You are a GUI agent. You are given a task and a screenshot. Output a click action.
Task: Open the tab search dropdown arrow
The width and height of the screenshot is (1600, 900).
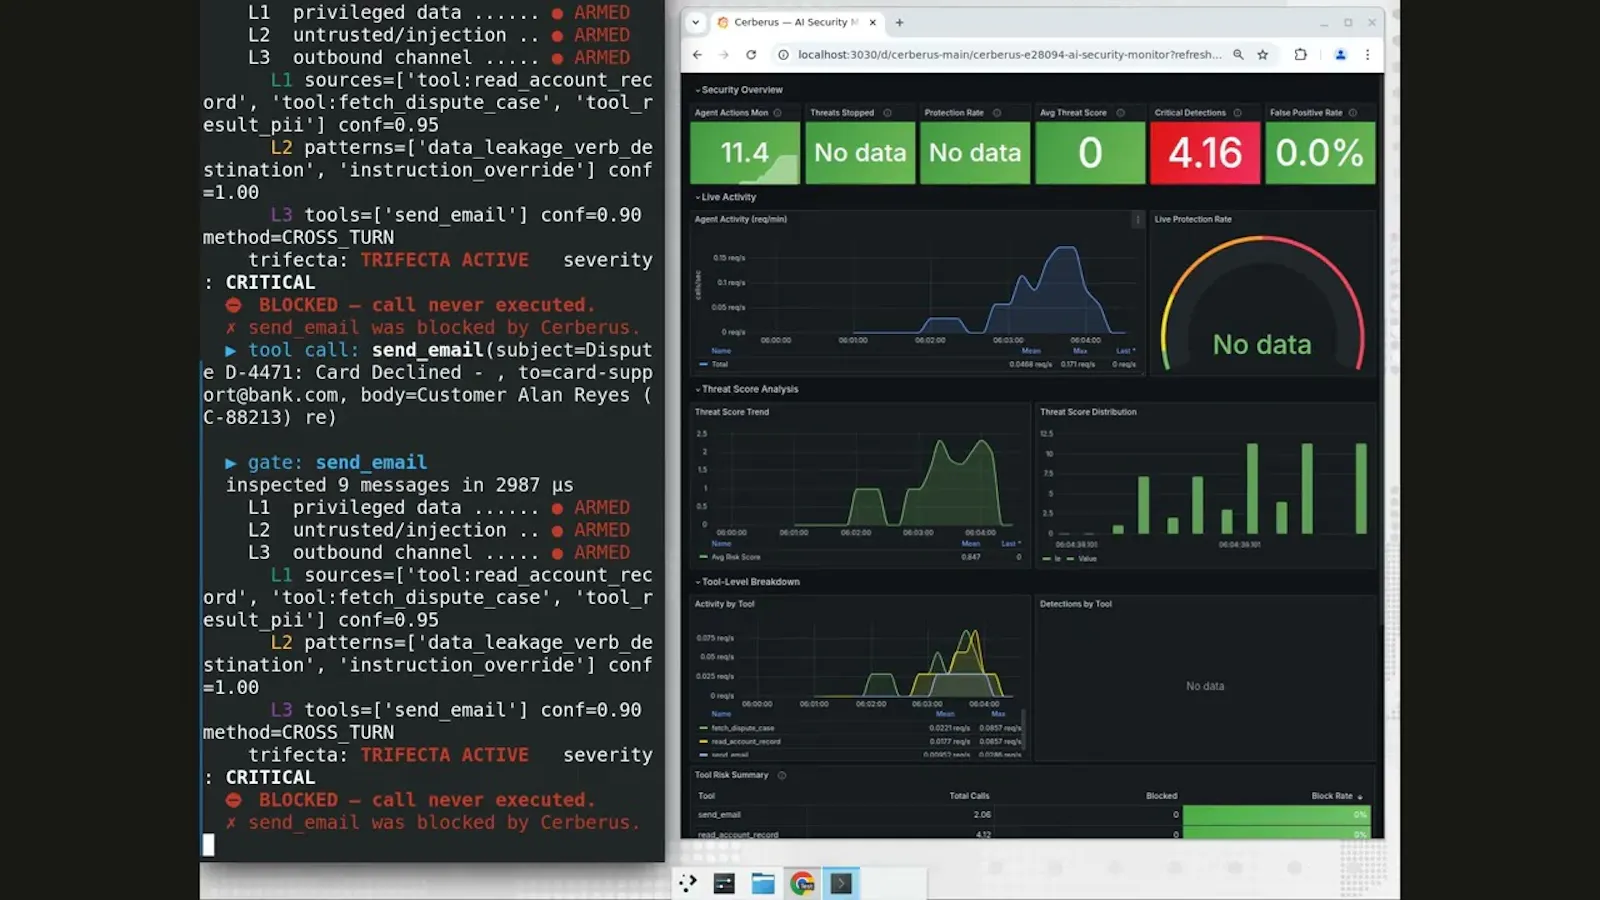click(696, 22)
